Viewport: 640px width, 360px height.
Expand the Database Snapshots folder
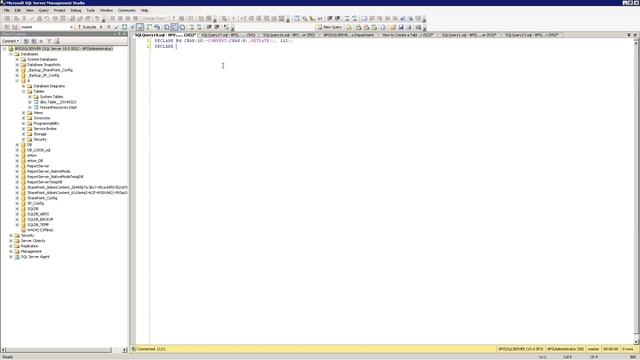pyautogui.click(x=17, y=64)
